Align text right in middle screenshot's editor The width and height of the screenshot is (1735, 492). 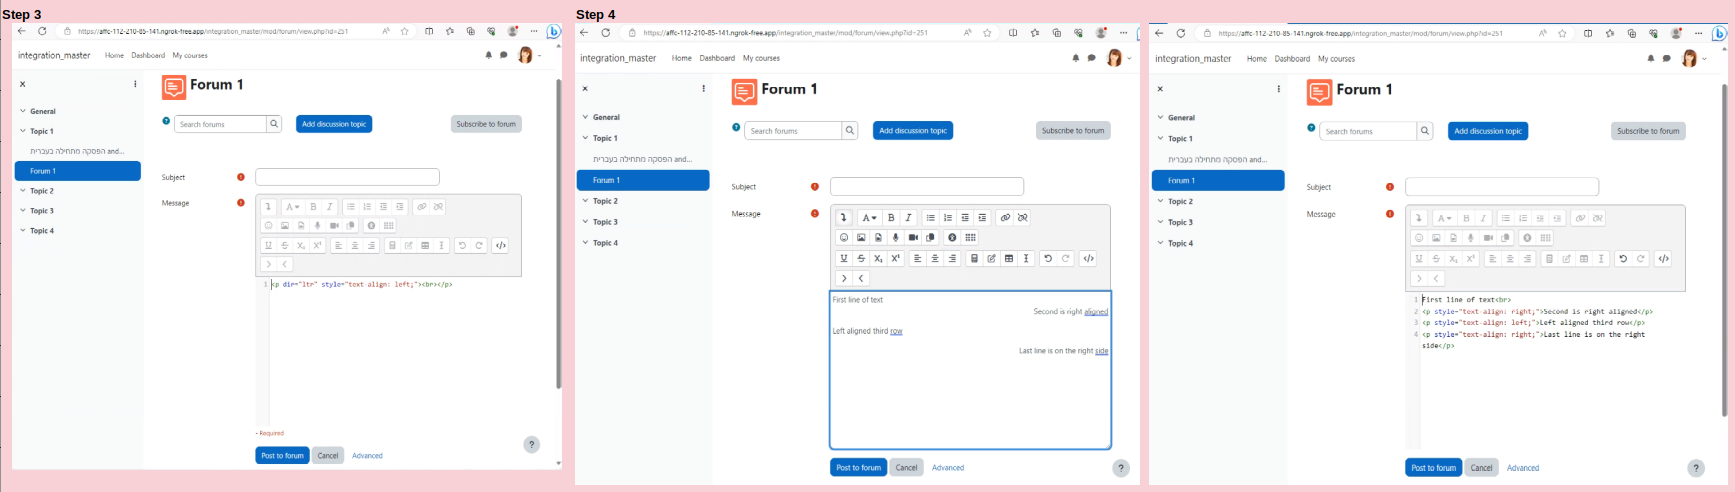click(x=952, y=258)
